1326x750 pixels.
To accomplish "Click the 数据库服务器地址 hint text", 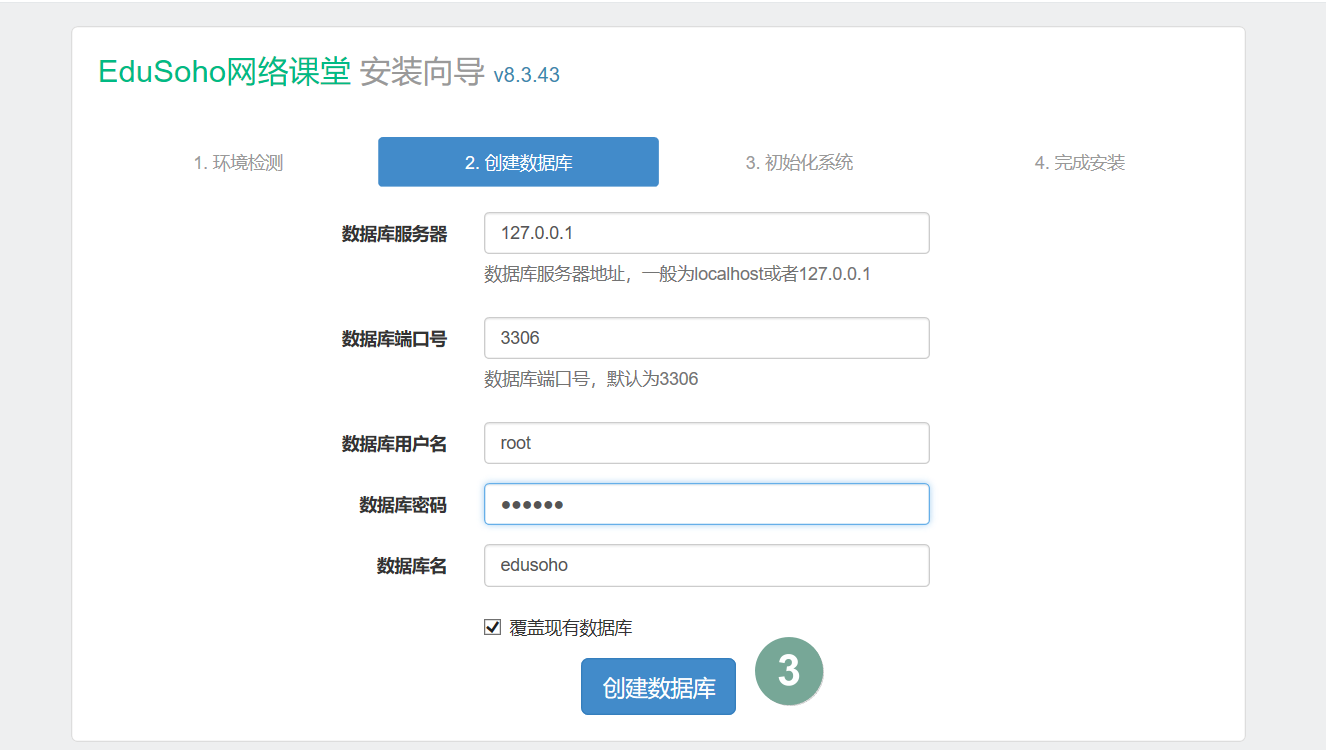I will [677, 274].
